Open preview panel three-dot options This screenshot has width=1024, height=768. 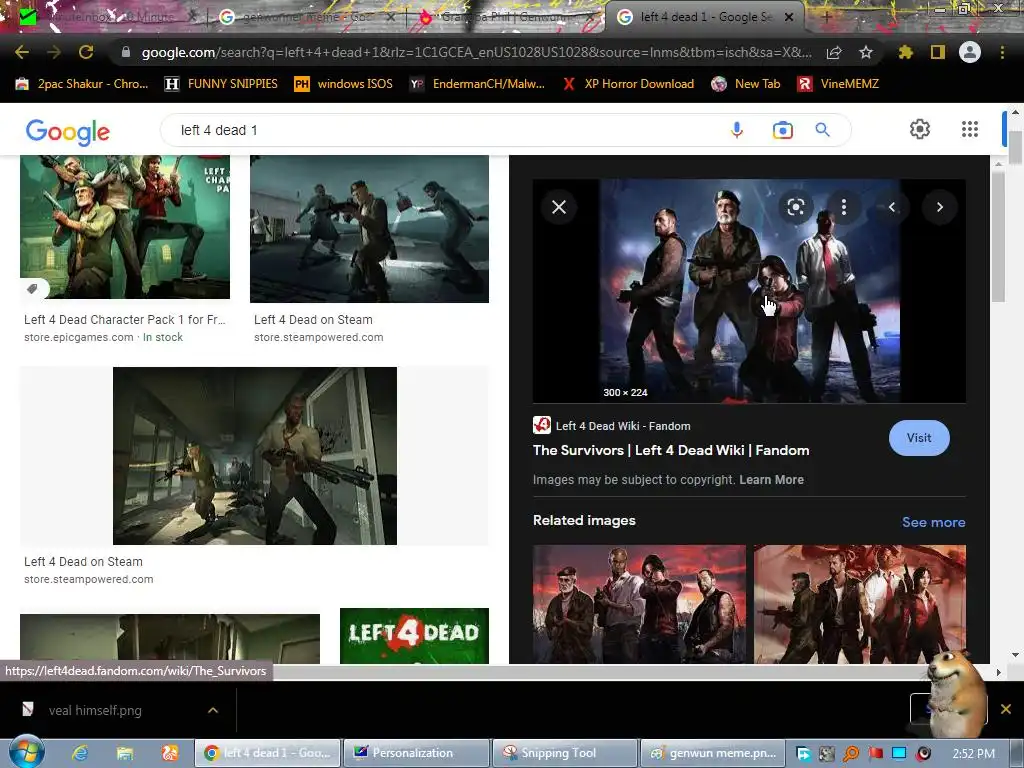click(844, 207)
